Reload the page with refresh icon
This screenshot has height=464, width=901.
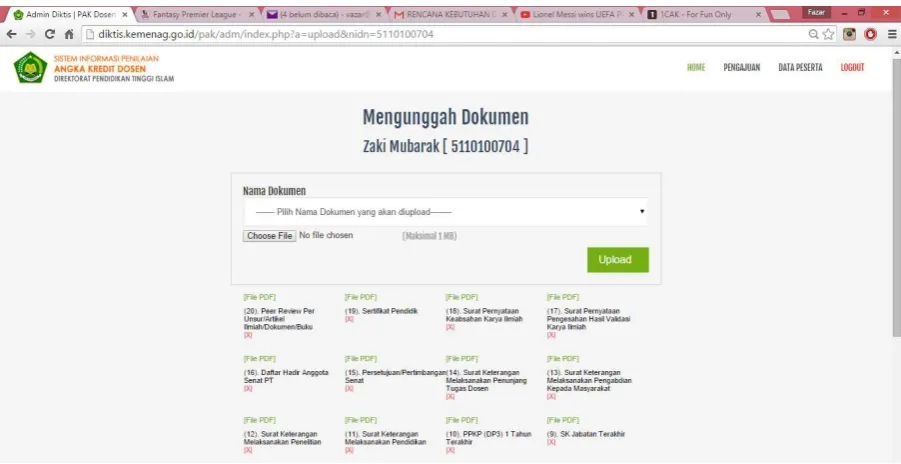point(50,34)
